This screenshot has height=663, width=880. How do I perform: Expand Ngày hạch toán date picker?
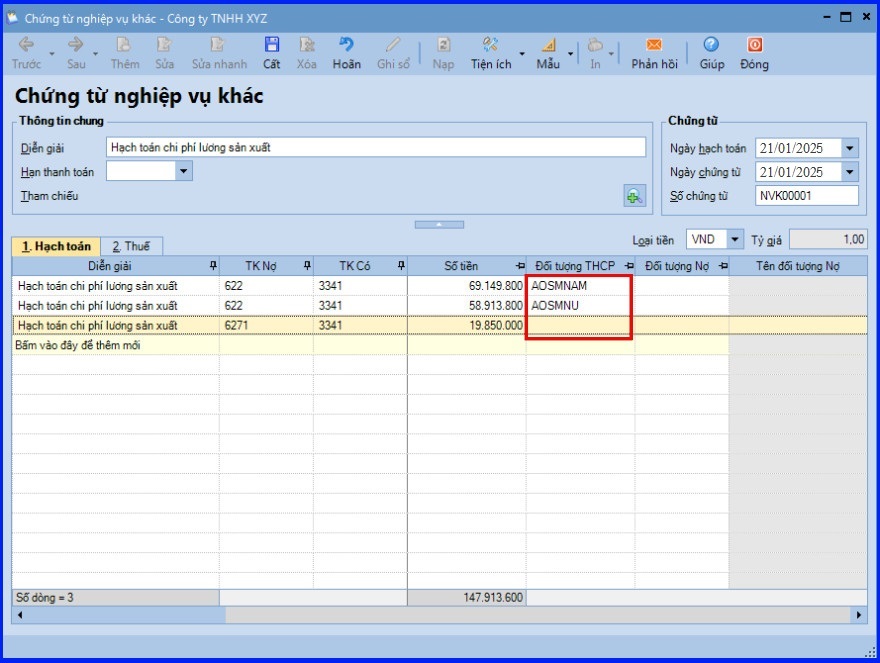849,148
